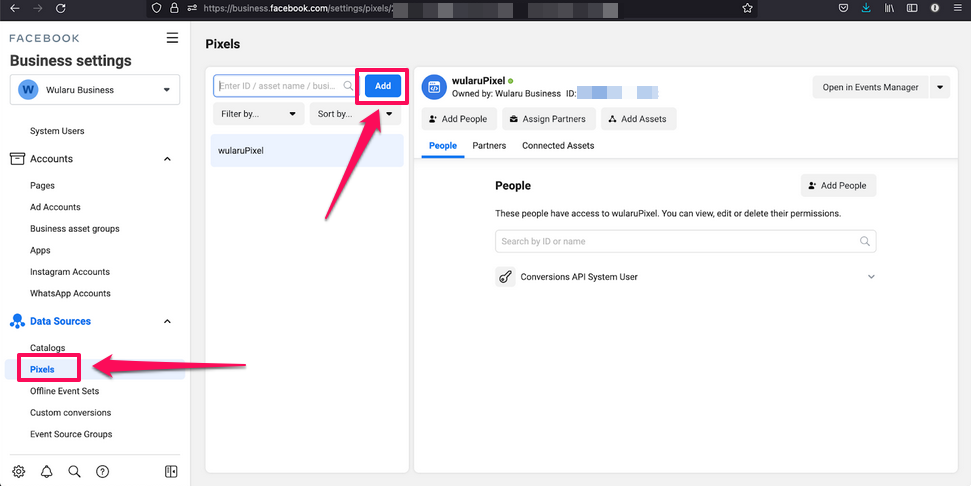The height and width of the screenshot is (486, 971).
Task: Open the browser library icon
Action: pos(889,8)
